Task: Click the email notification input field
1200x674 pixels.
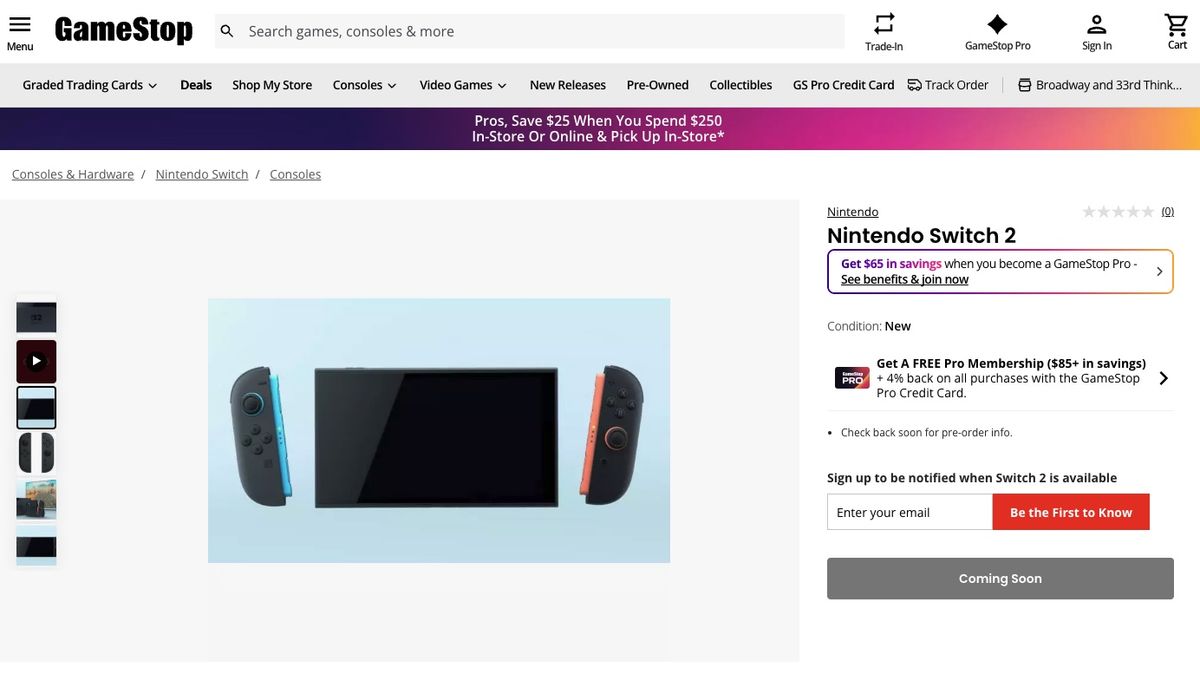Action: coord(908,511)
